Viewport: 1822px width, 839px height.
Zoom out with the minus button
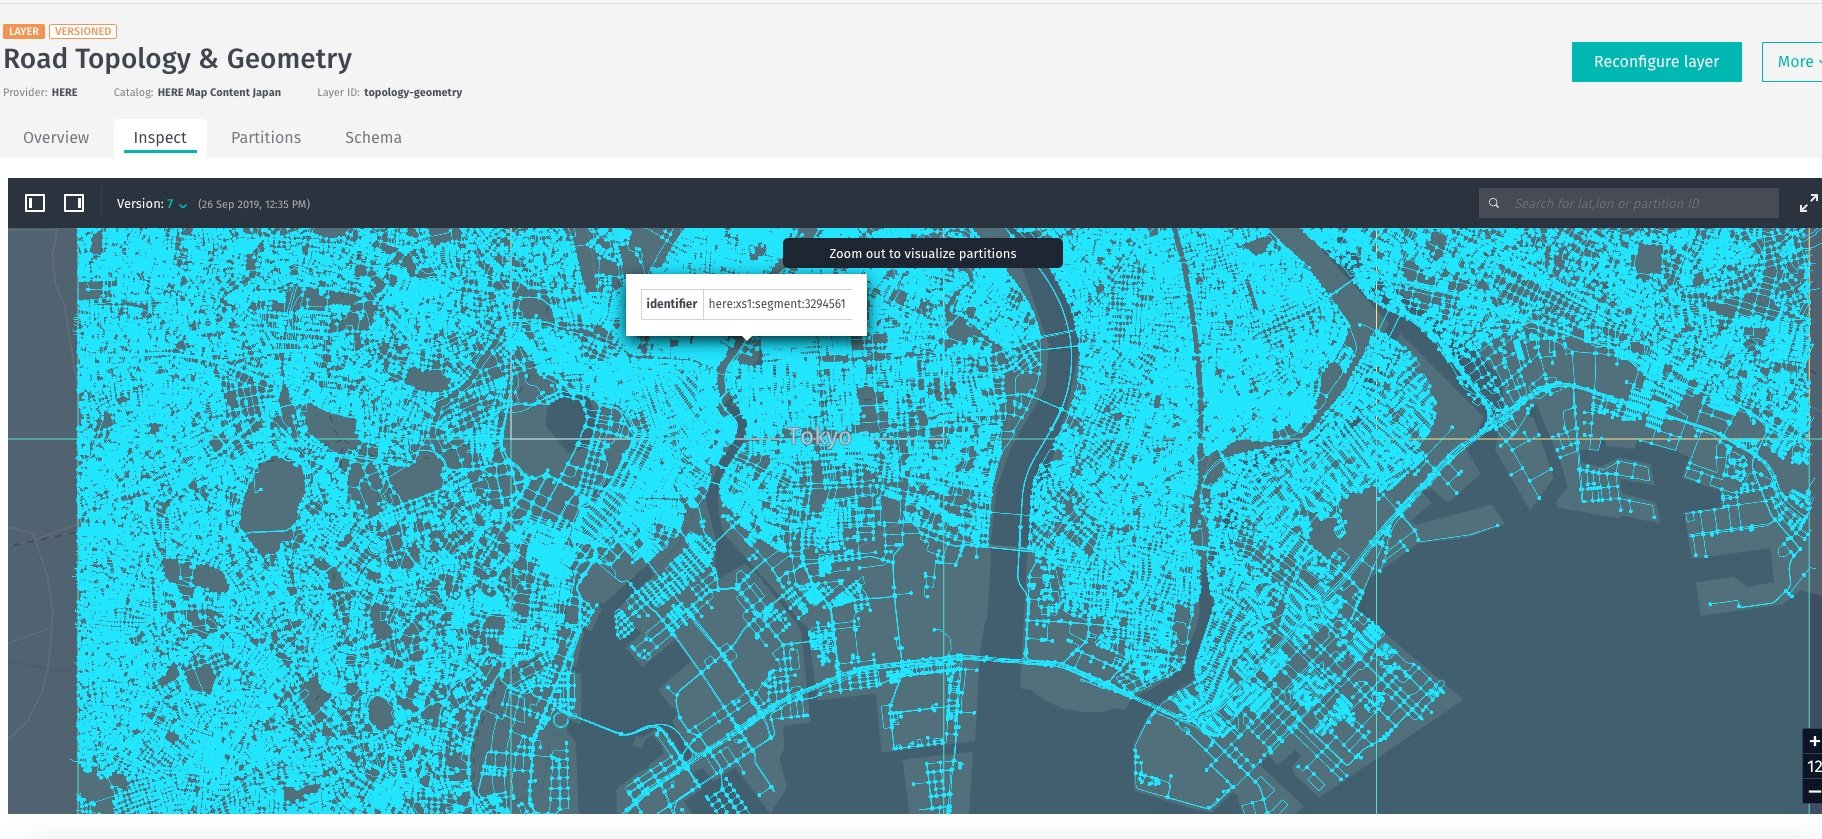pos(1813,791)
